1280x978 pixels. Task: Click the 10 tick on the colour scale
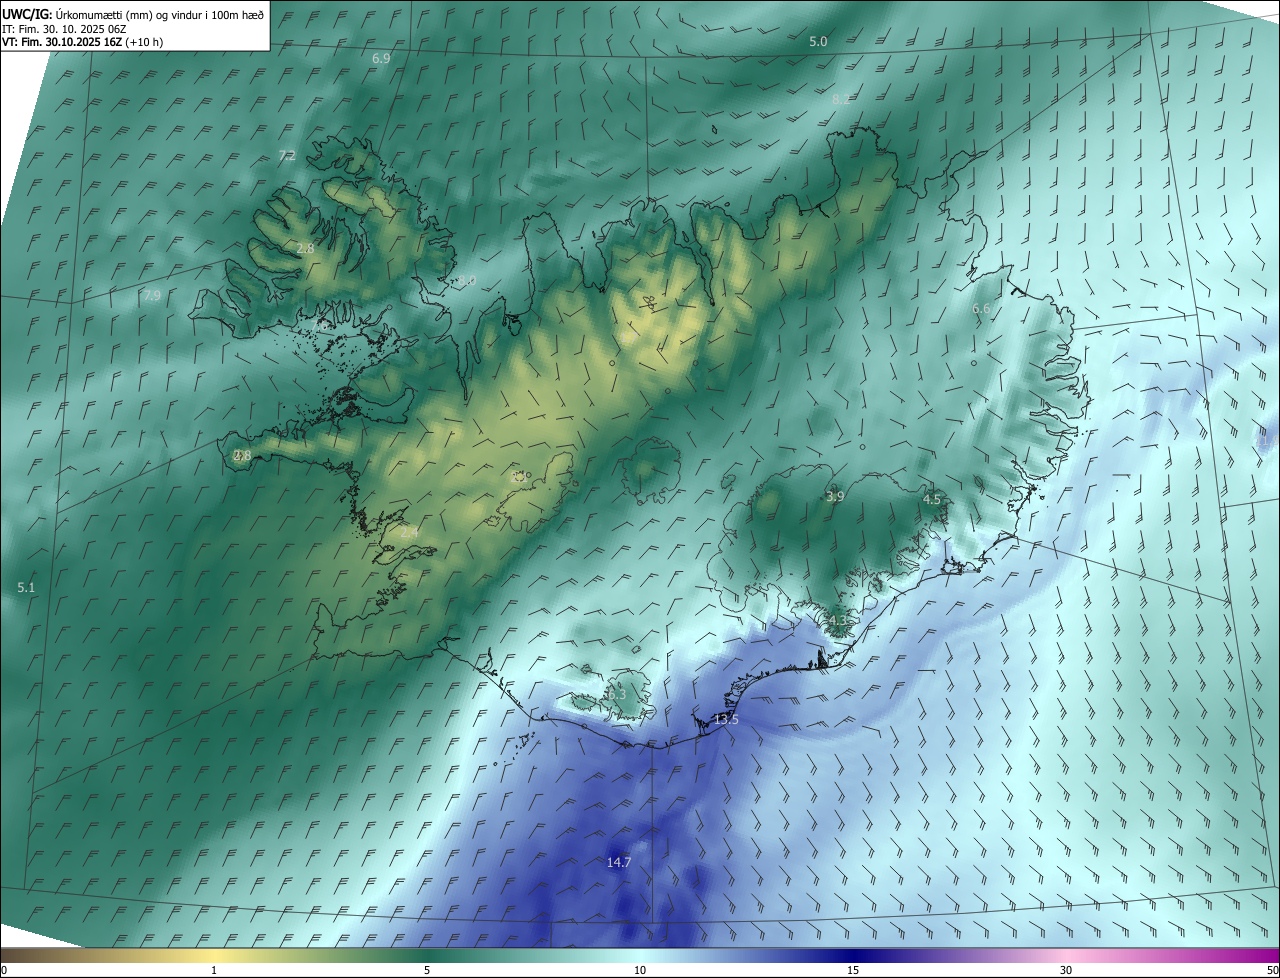pyautogui.click(x=640, y=971)
